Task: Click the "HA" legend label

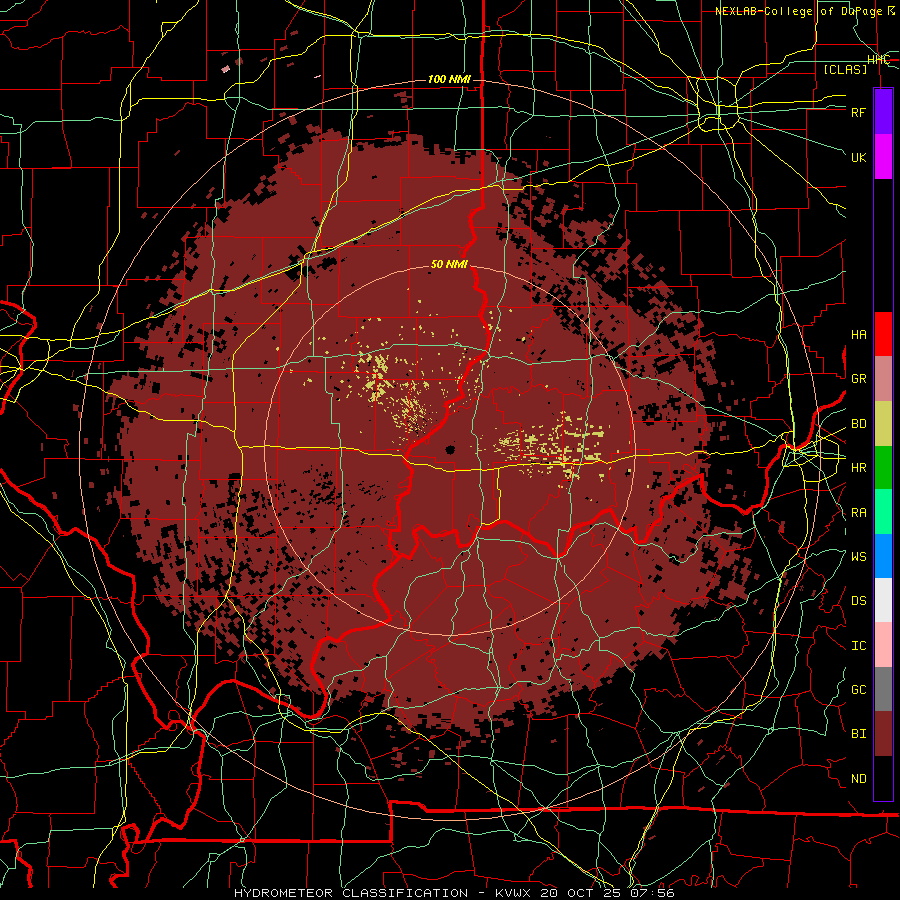Action: point(859,335)
